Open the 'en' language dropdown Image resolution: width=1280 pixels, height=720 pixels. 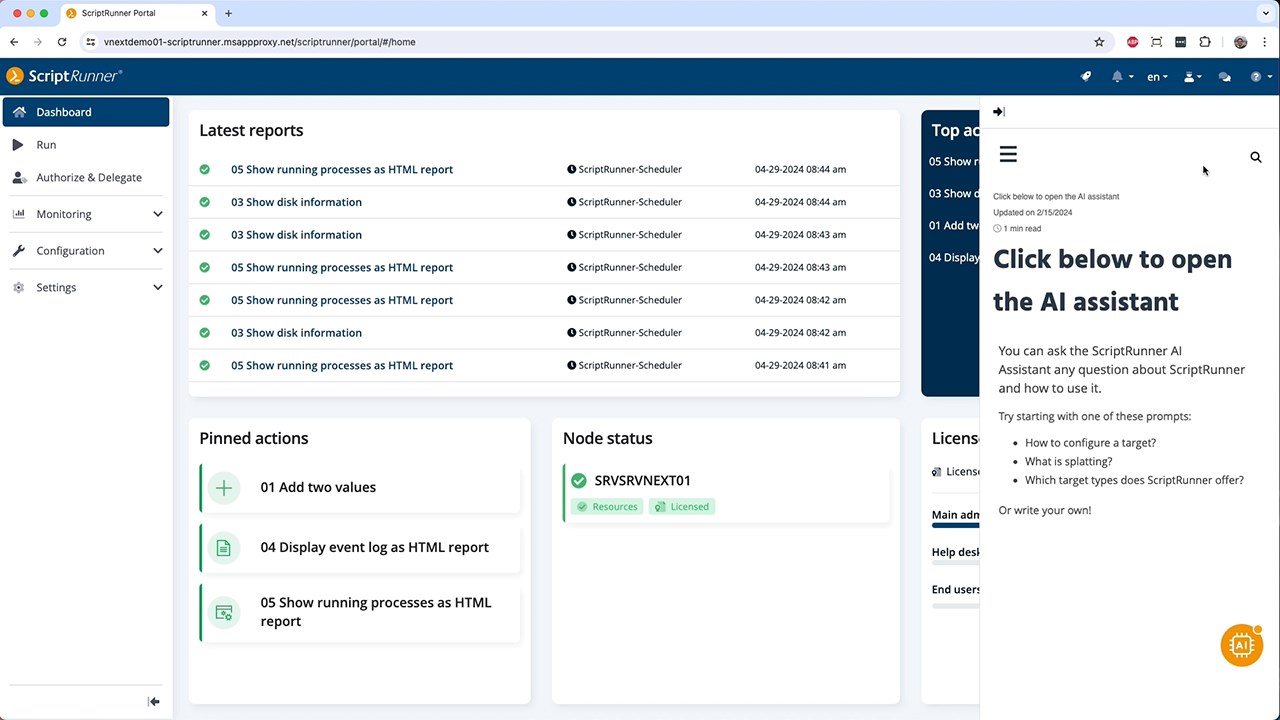1157,77
